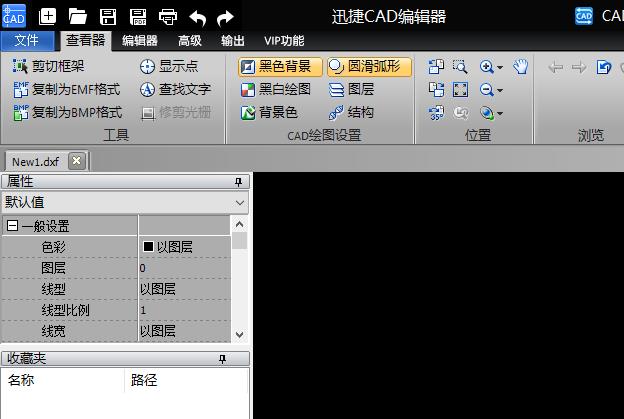Close the New1.dxf tab
Image resolution: width=624 pixels, height=419 pixels.
click(x=76, y=161)
